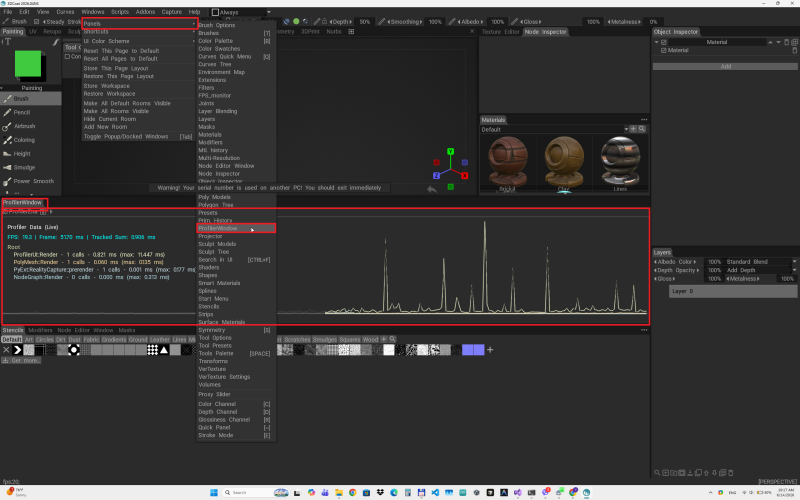Select the Clay material thumbnail
Screen dimensions: 800x500
[x=564, y=164]
